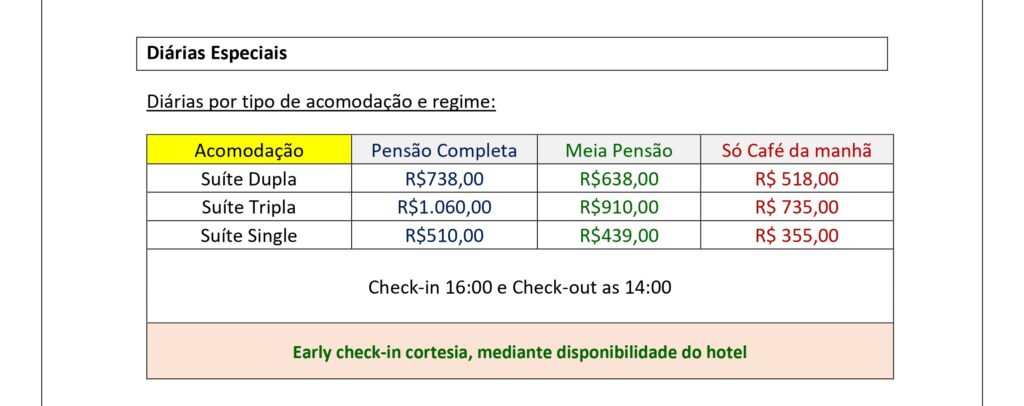The width and height of the screenshot is (1024, 406).
Task: Select the green Early check-in cortesia note
Action: [520, 352]
